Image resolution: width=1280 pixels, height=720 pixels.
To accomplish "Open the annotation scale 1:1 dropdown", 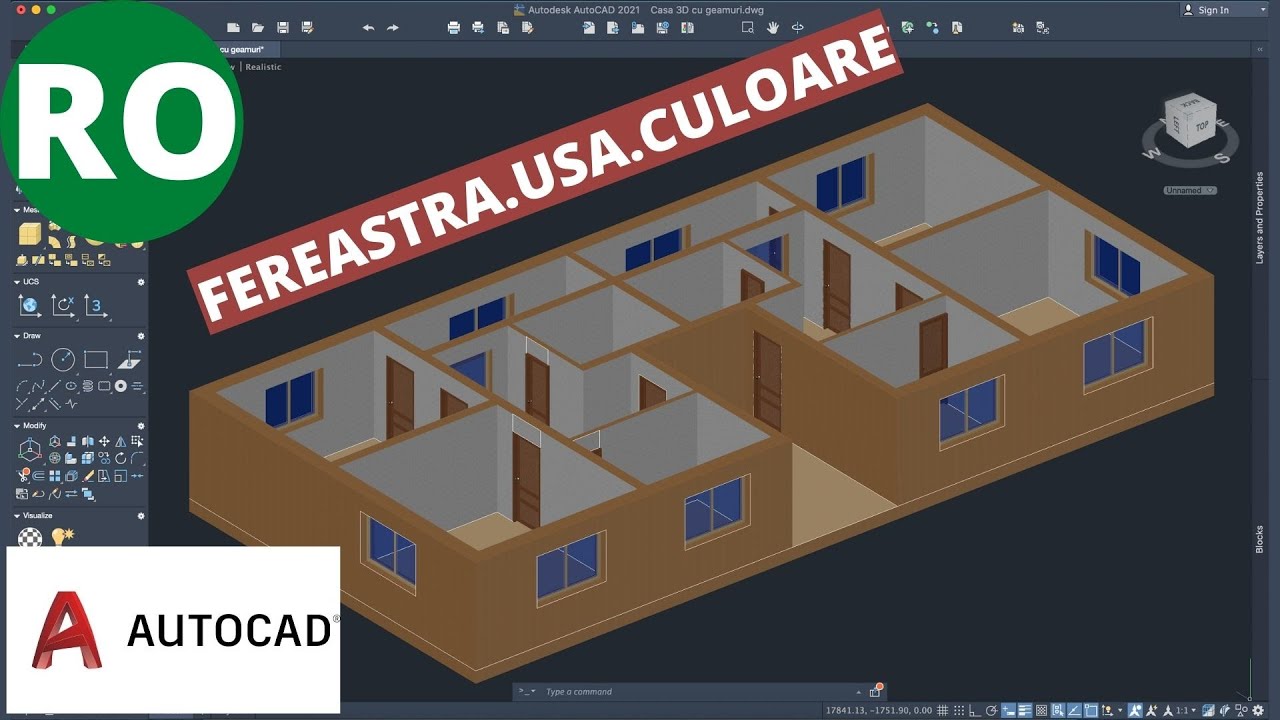I will pyautogui.click(x=1186, y=710).
